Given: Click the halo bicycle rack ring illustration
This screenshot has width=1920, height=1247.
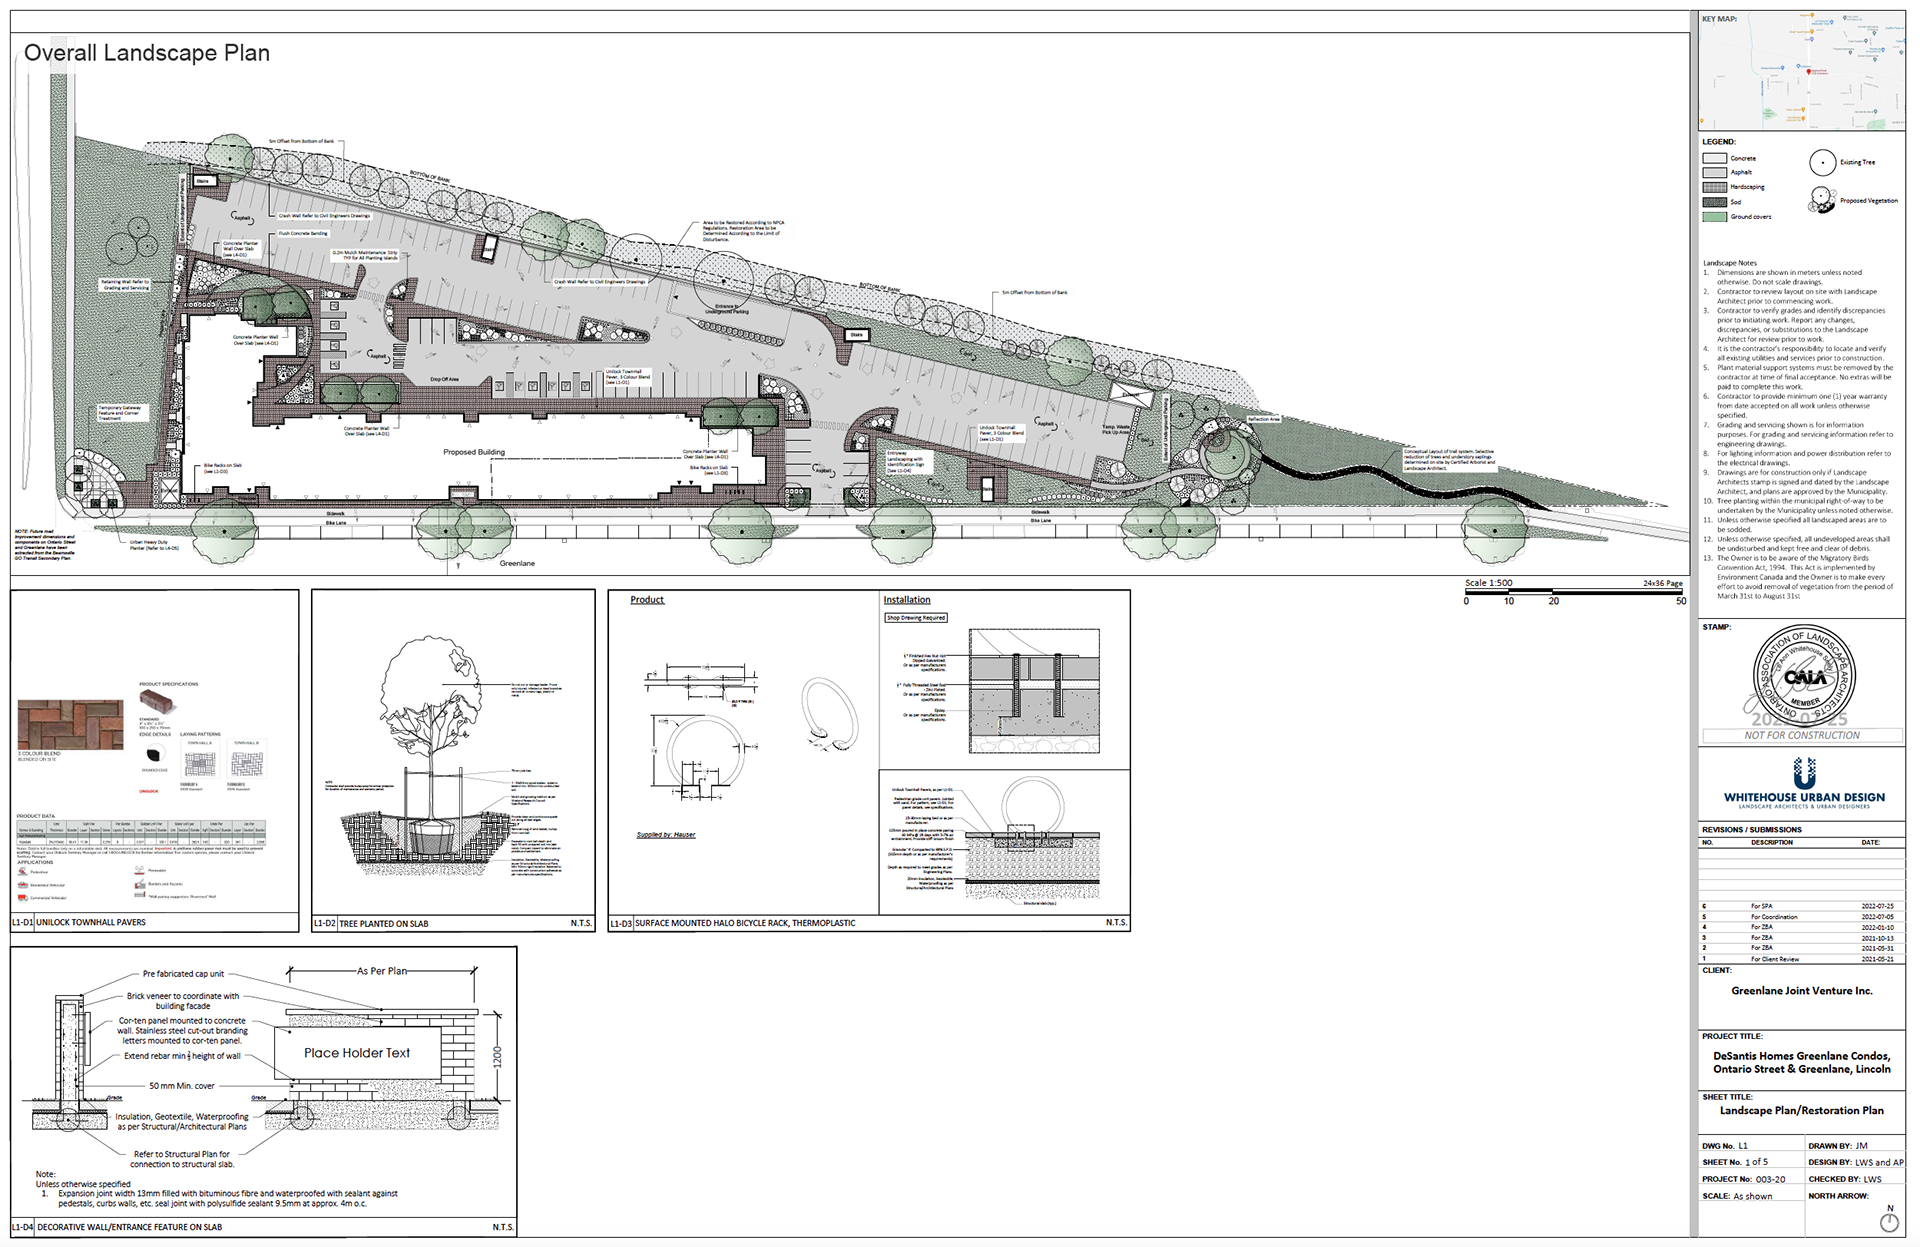Looking at the screenshot, I should tap(829, 712).
